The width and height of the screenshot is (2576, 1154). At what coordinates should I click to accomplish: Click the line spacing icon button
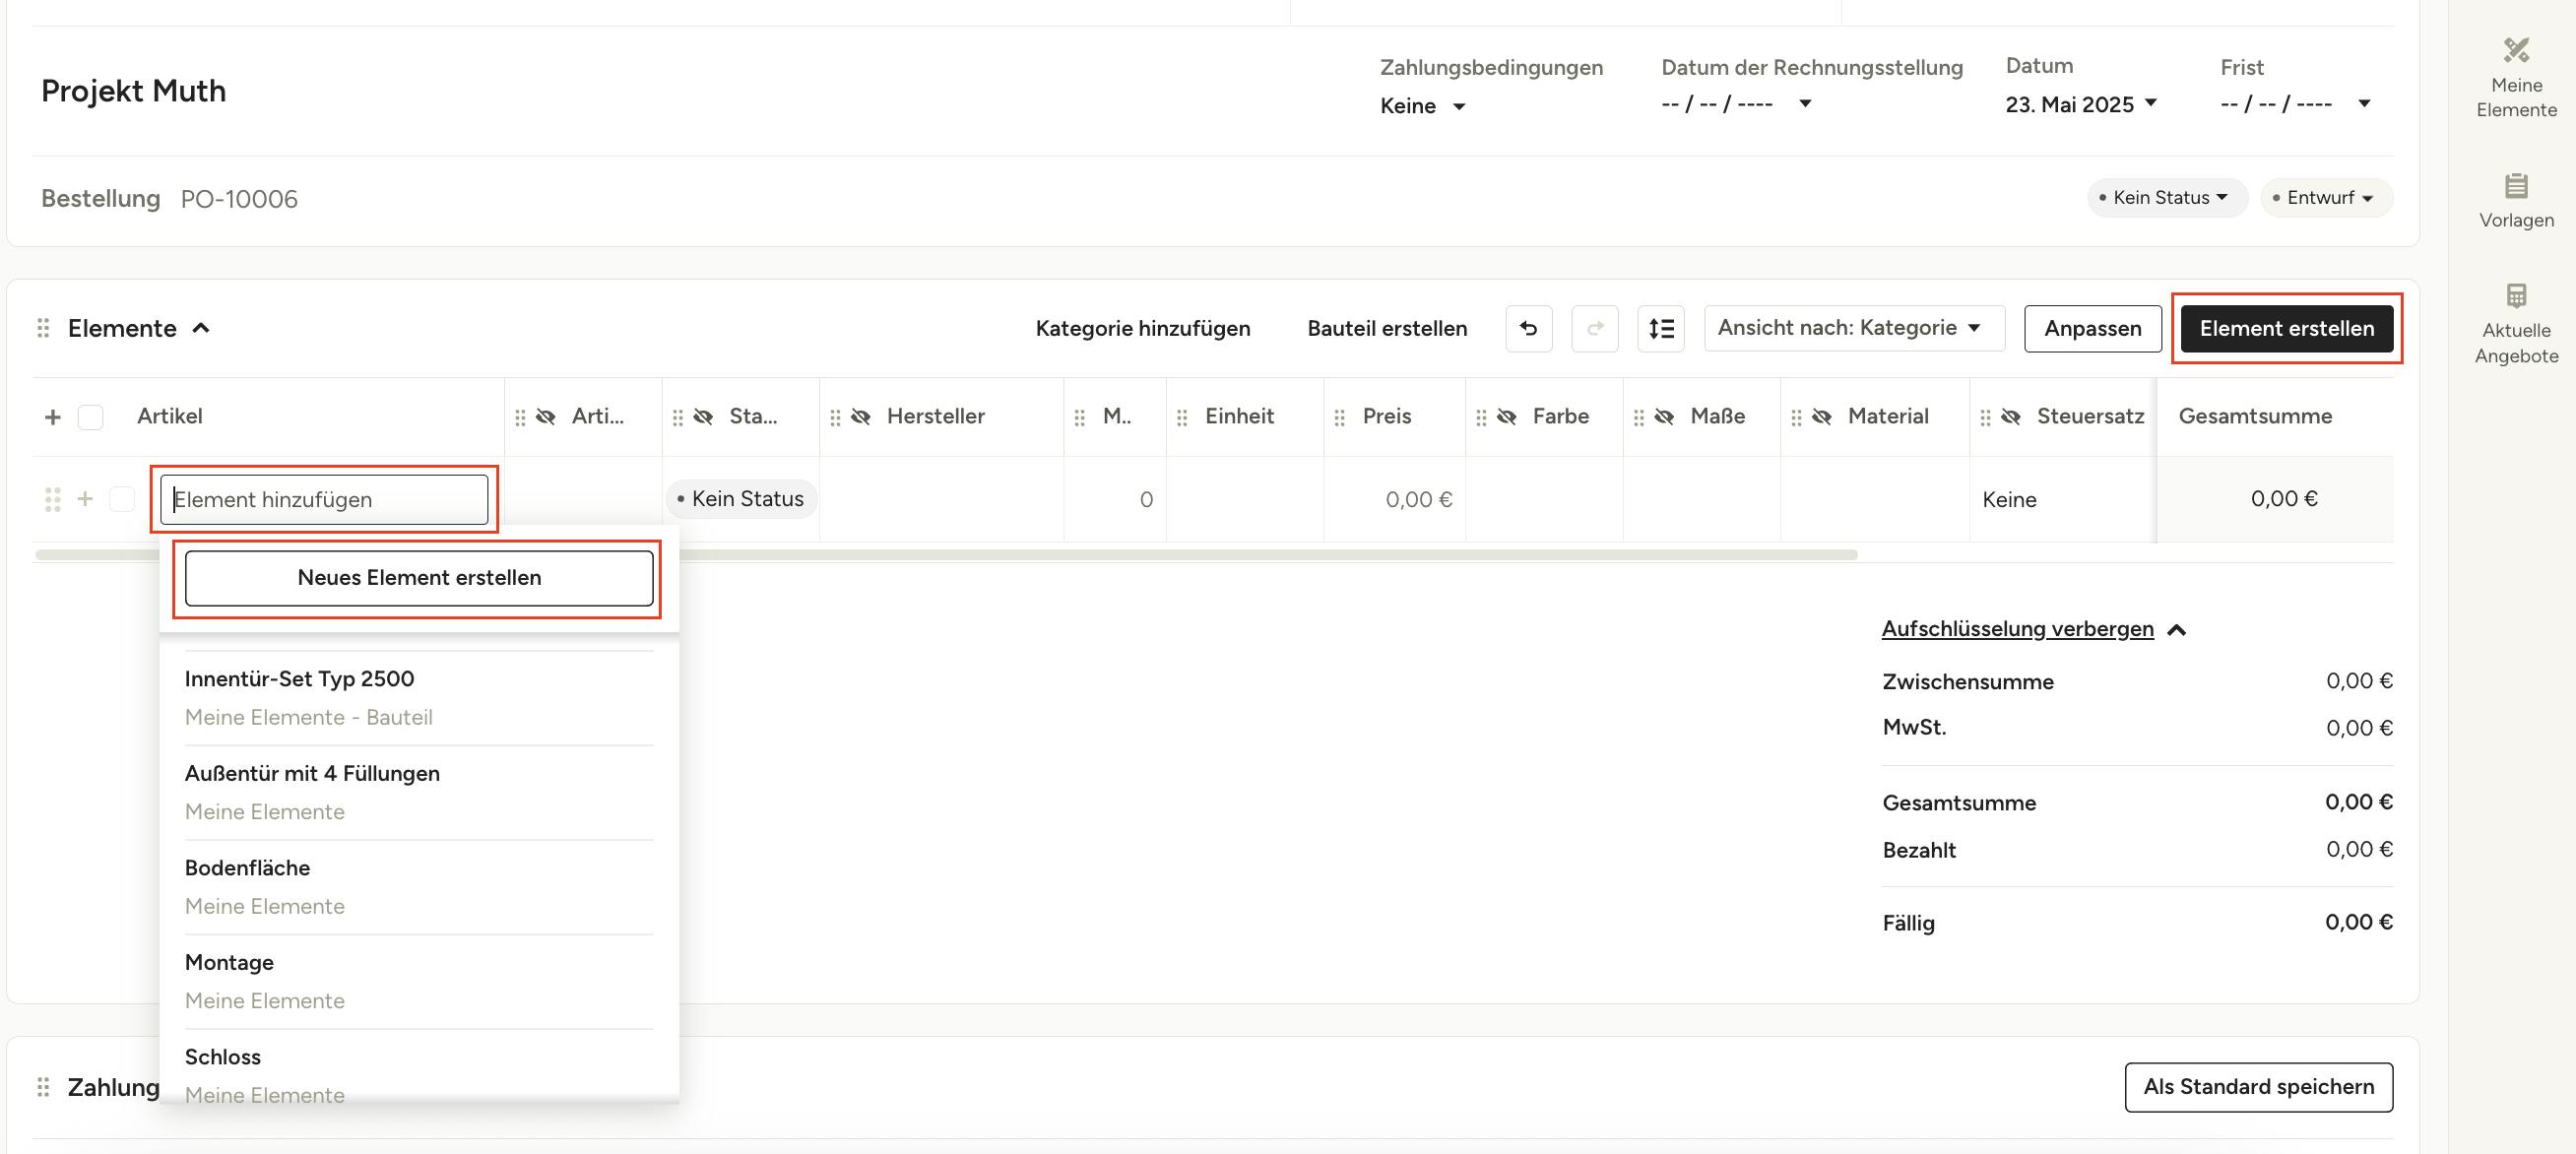[x=1660, y=328]
